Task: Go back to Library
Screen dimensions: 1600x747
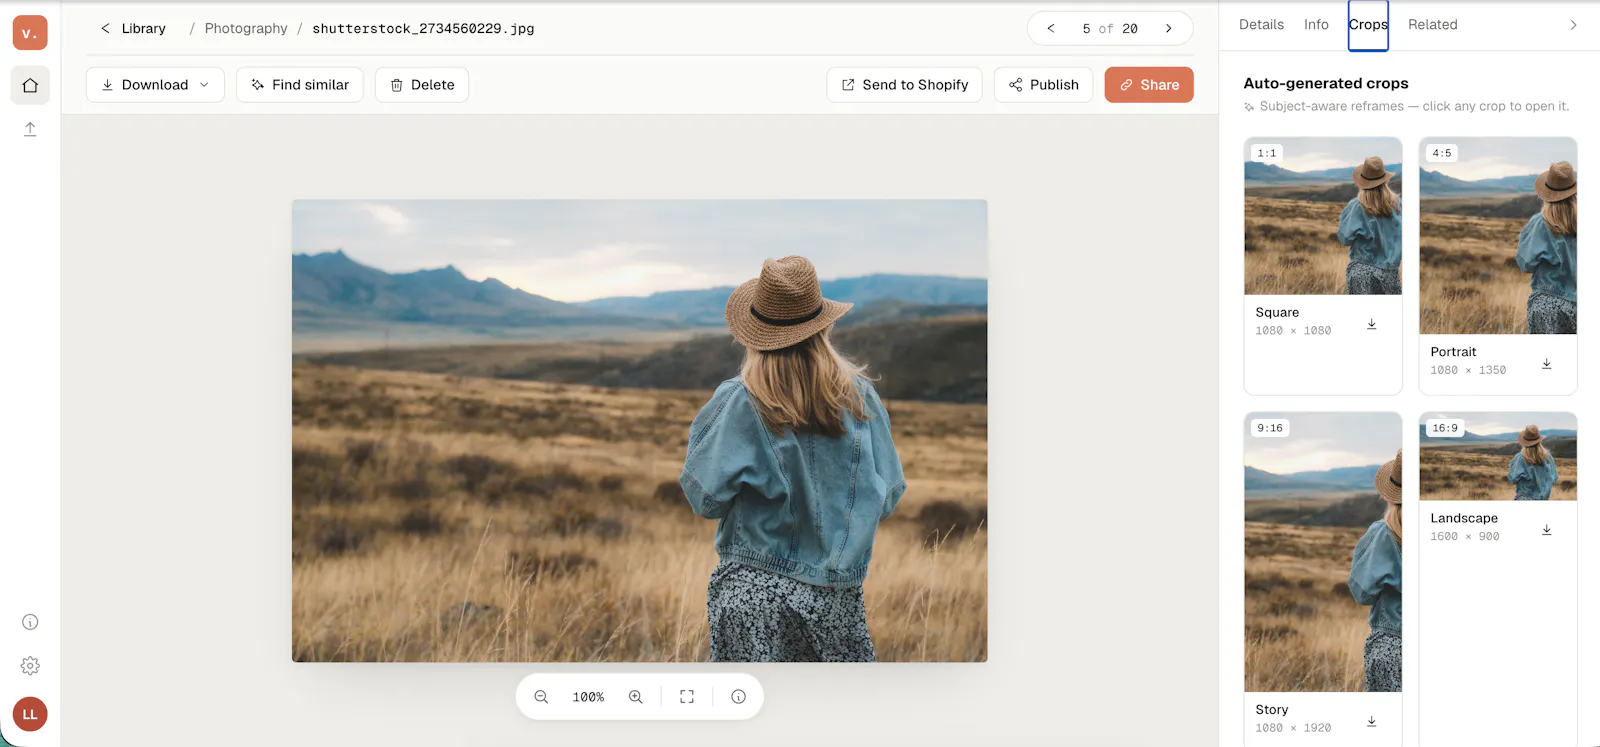Action: pyautogui.click(x=133, y=28)
